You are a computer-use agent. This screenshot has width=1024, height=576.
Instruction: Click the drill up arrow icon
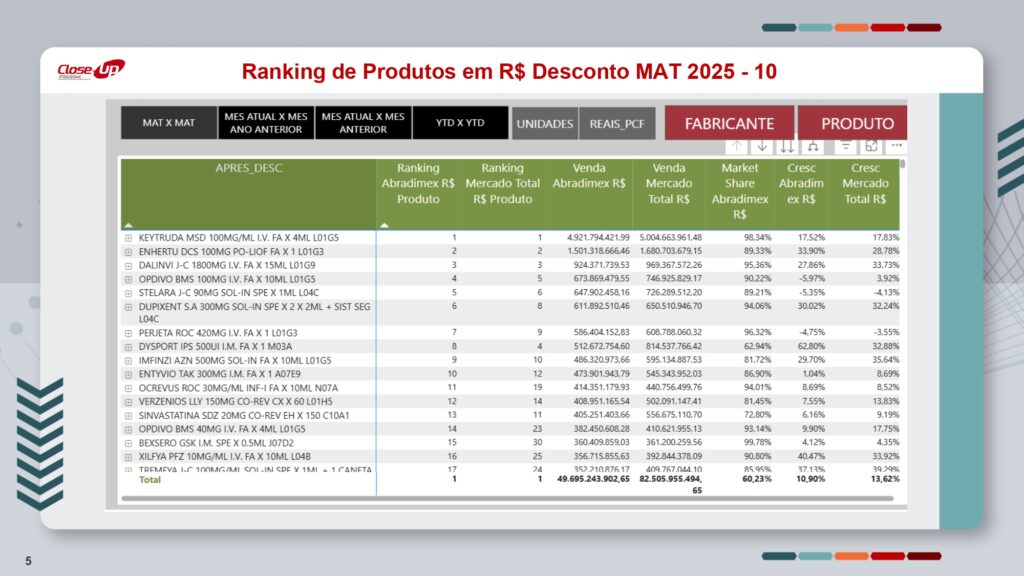tap(736, 147)
